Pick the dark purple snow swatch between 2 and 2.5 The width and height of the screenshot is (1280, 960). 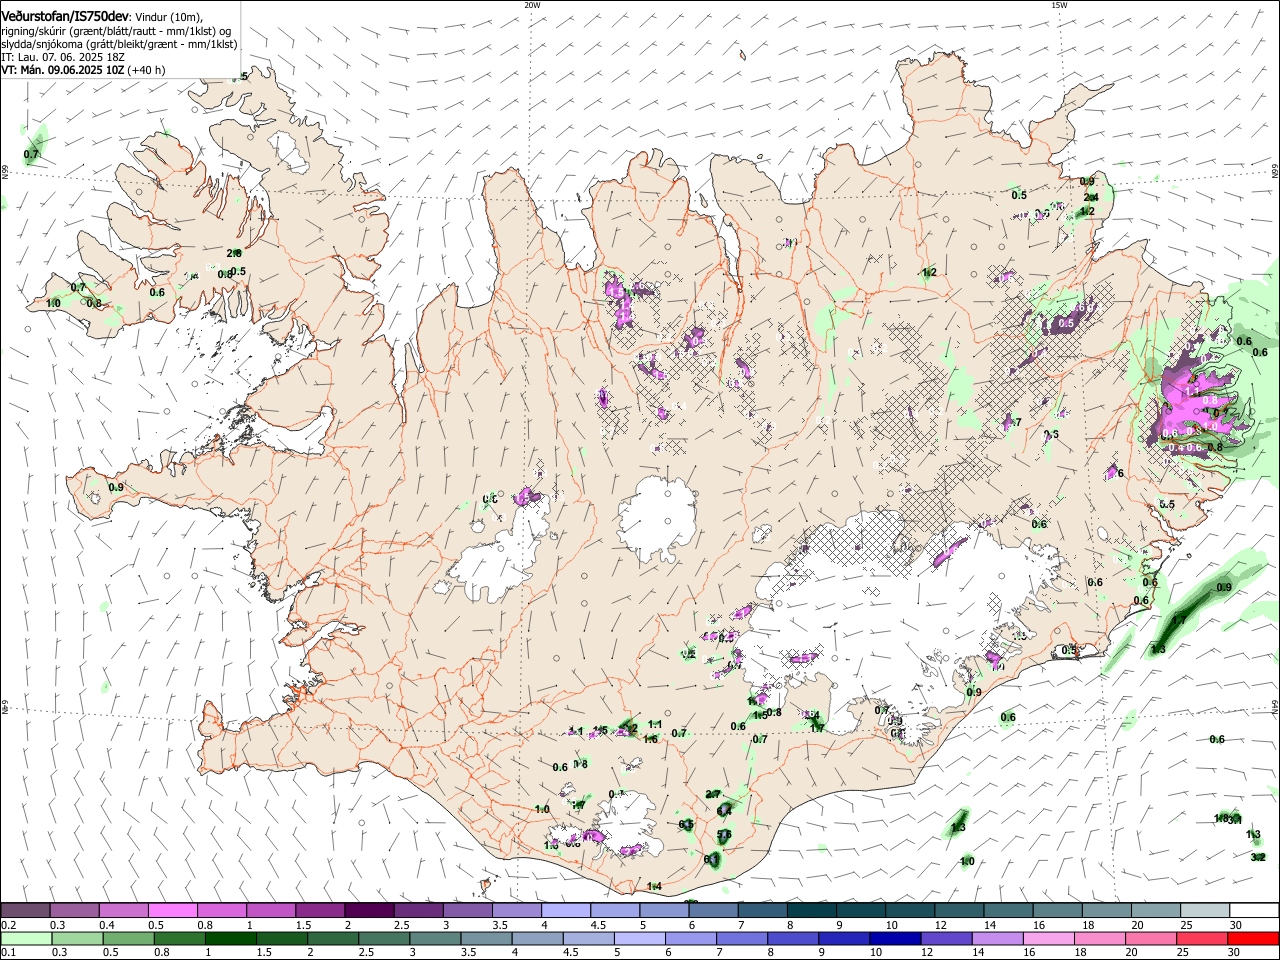[x=369, y=910]
